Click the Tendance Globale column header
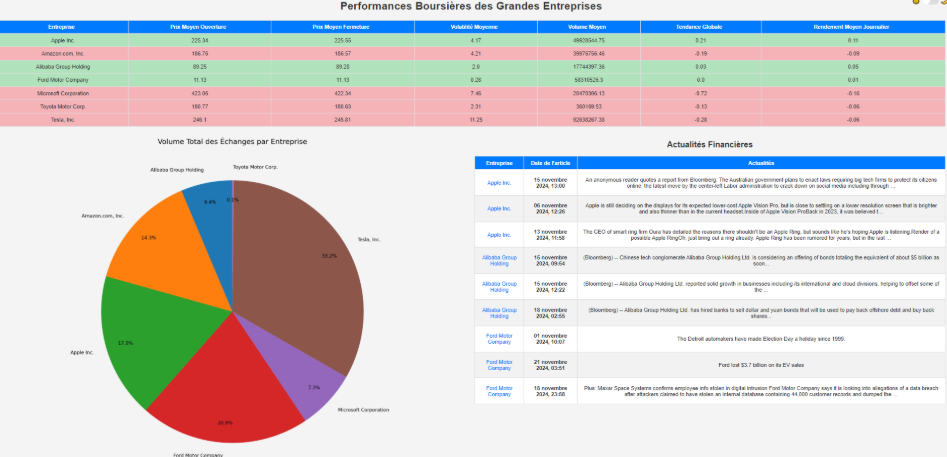The image size is (947, 457). click(x=701, y=27)
